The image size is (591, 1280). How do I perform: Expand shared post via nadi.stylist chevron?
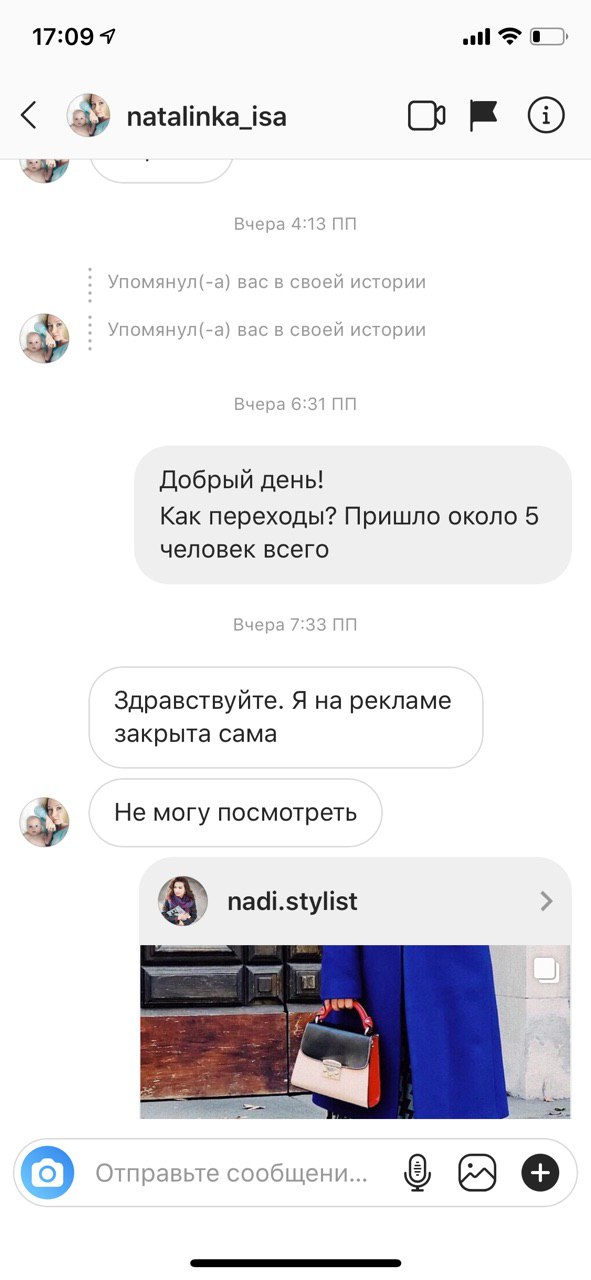[x=546, y=901]
